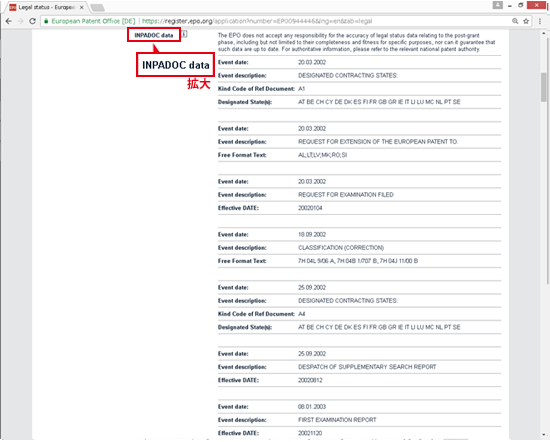Click the browser forward arrow
Image resolution: width=550 pixels, height=442 pixels.
pos(21,21)
